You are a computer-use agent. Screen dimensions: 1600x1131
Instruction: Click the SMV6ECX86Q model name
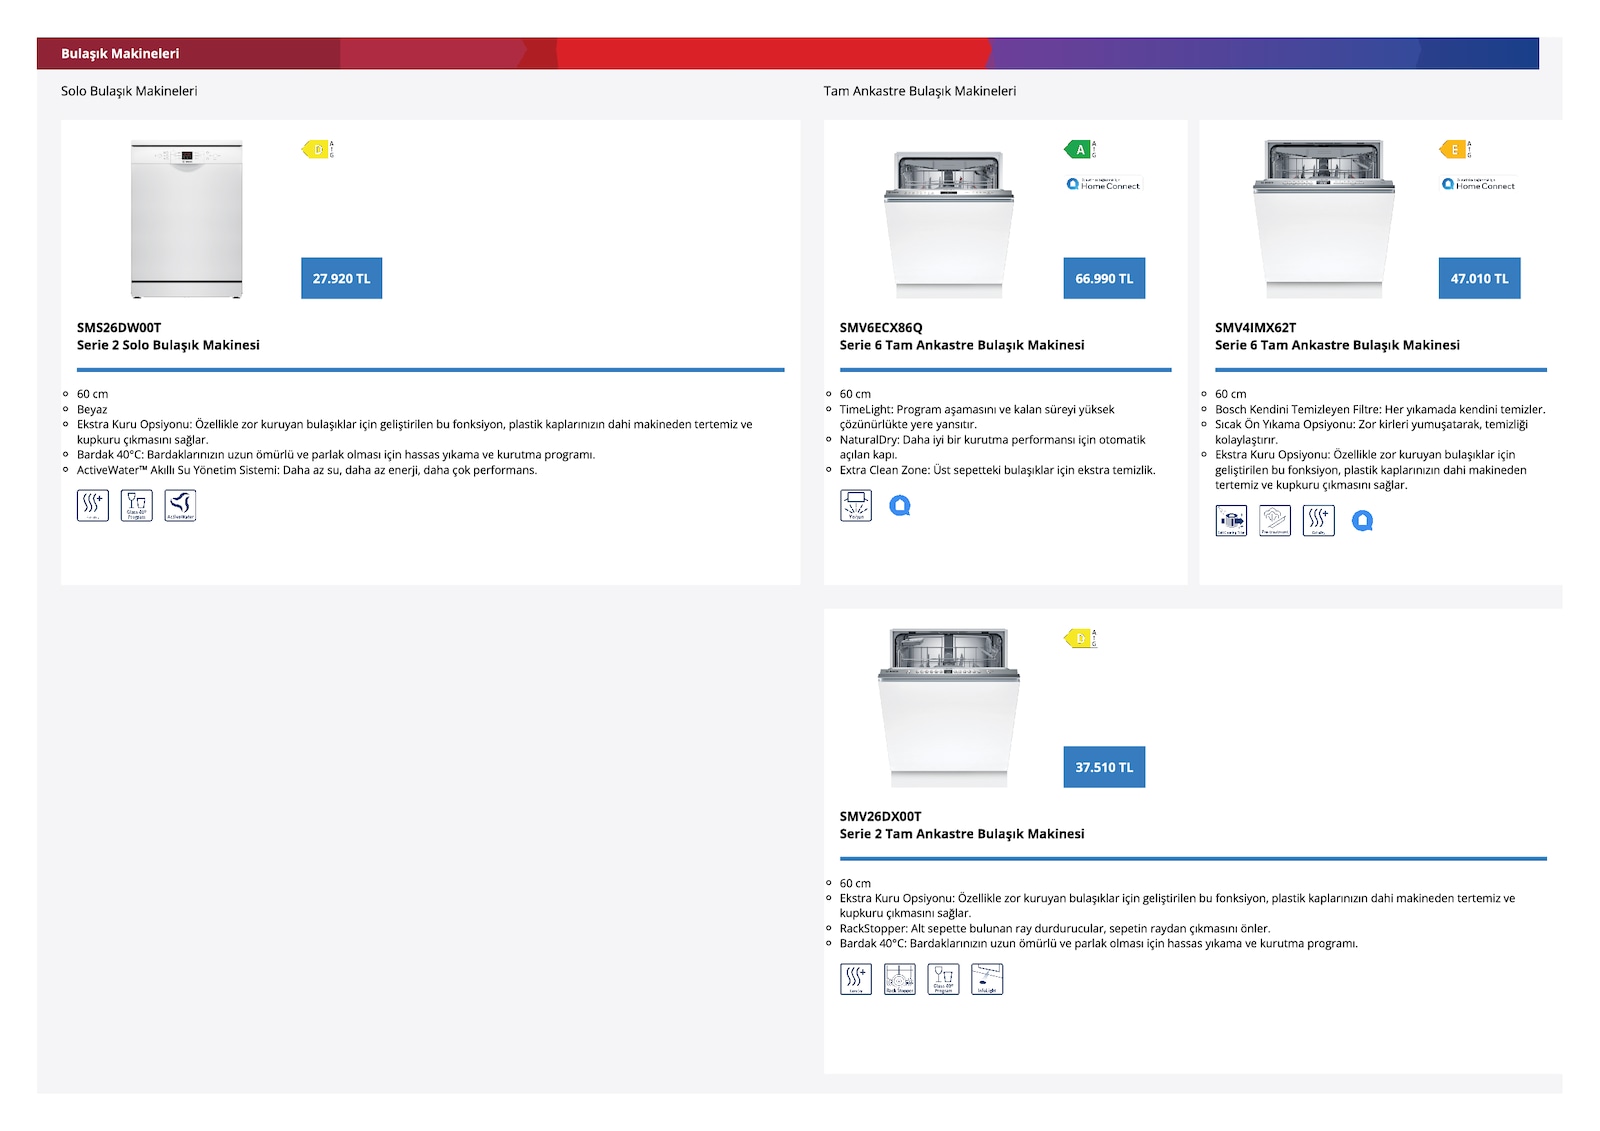tap(881, 327)
